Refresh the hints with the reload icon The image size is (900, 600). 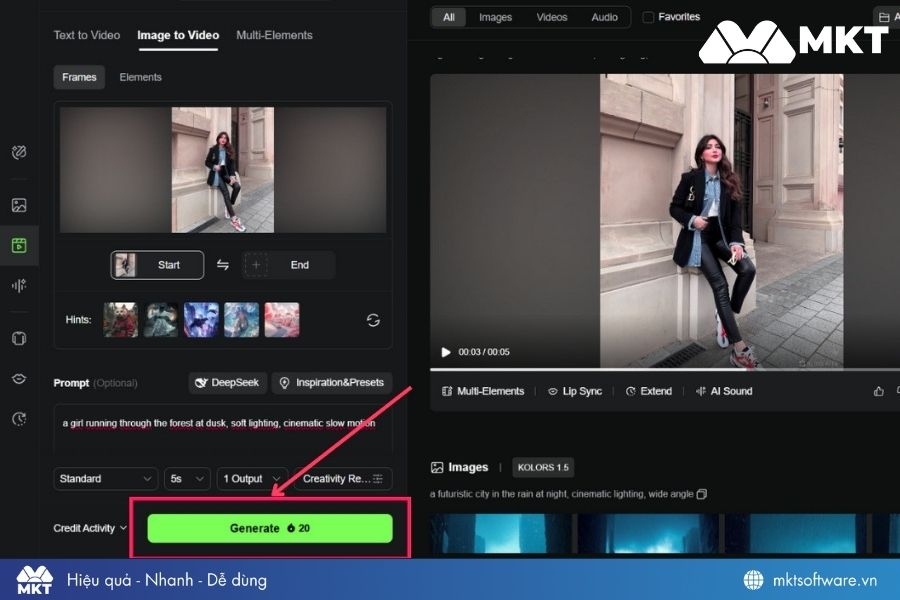click(373, 320)
